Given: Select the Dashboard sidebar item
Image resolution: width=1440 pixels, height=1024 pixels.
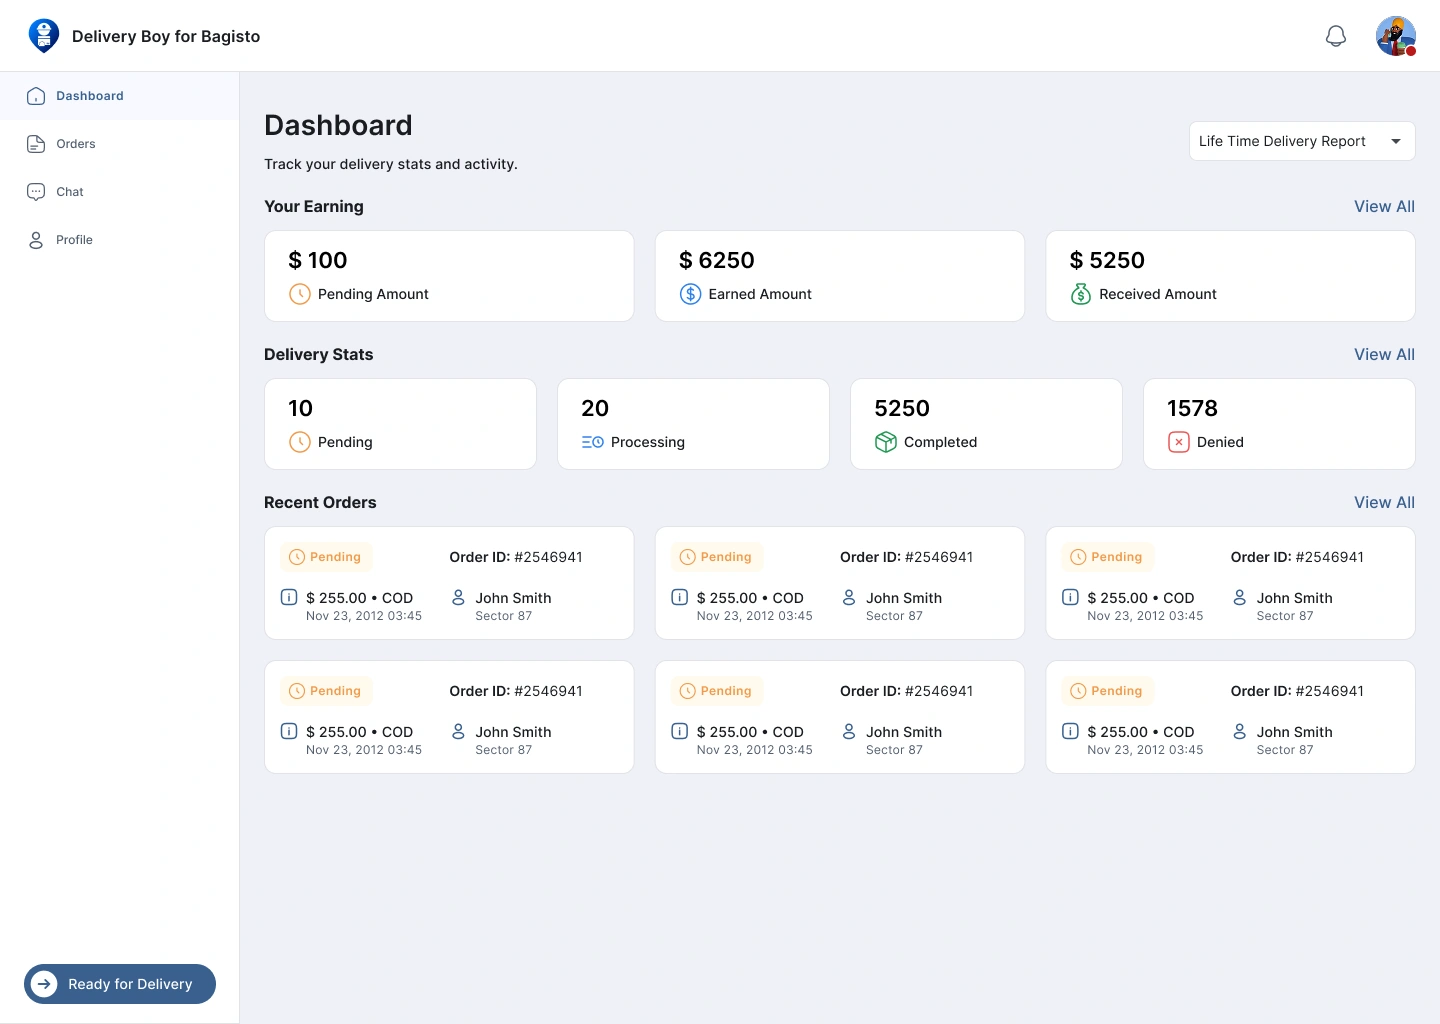Looking at the screenshot, I should [x=120, y=96].
